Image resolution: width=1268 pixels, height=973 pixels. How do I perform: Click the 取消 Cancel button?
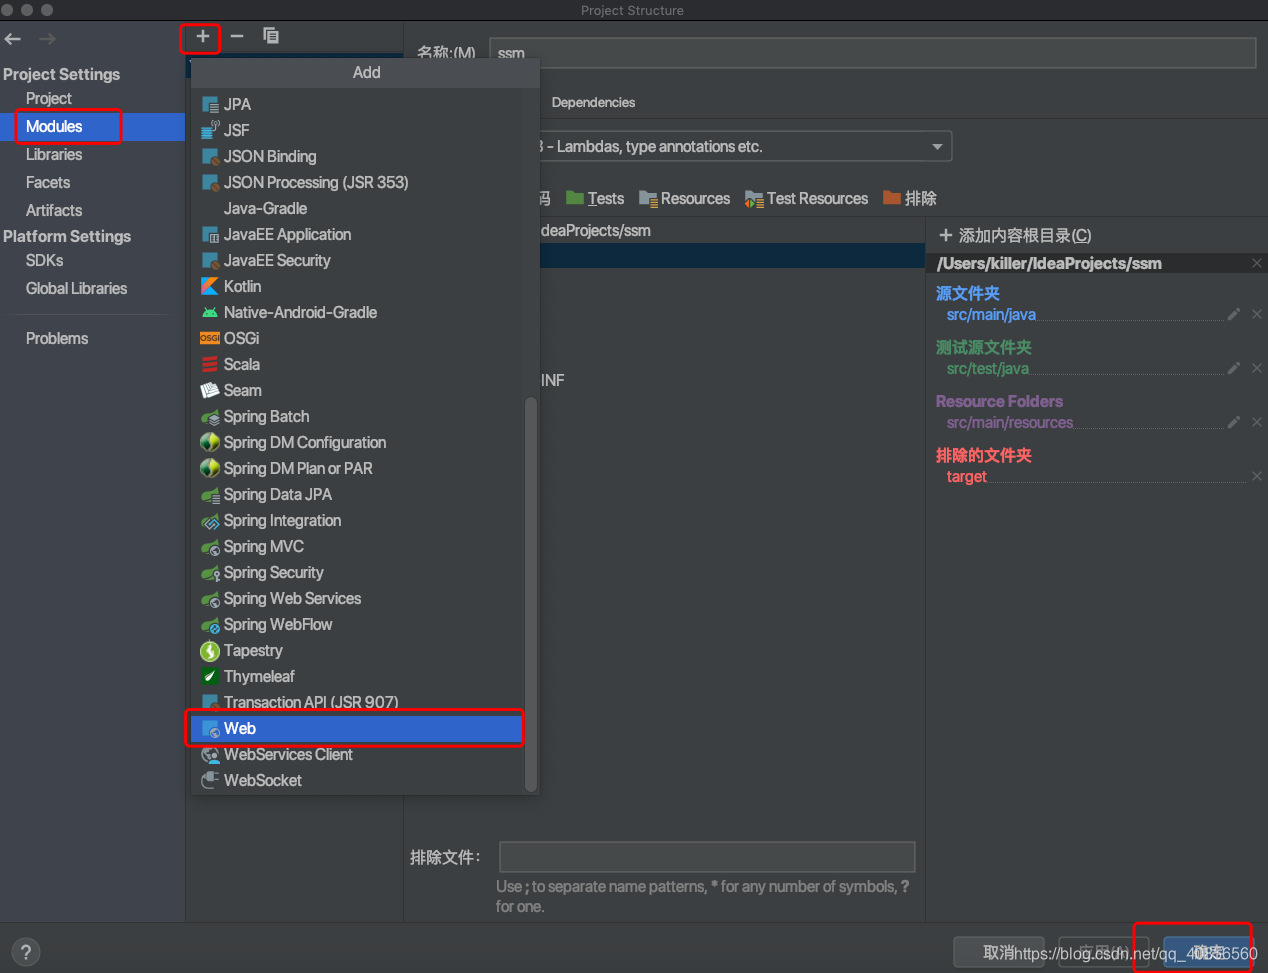click(x=999, y=952)
